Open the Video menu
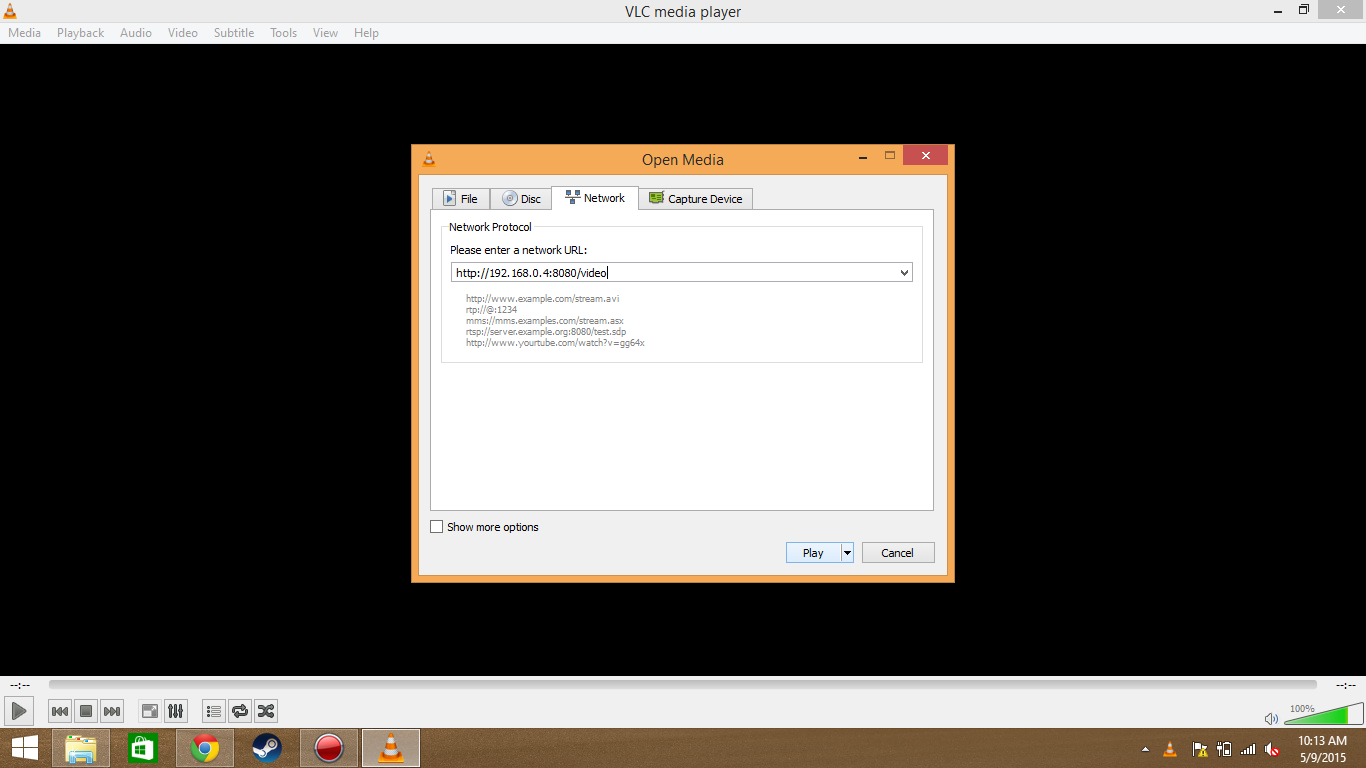Screen dimensions: 1366x768 183,33
